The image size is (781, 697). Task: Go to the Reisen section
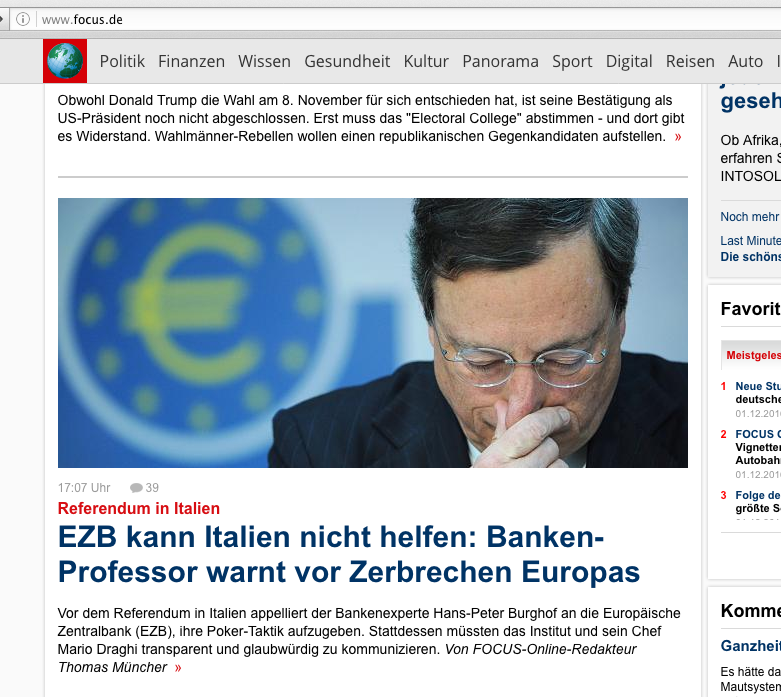690,61
